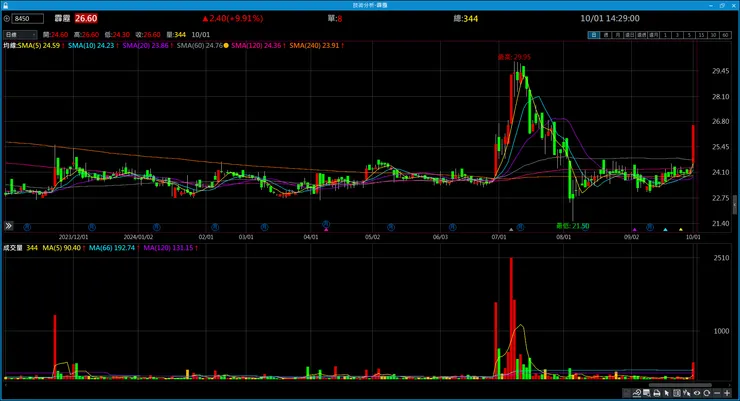Screen dimensions: 740x401
Task: Click the horizontal chart scrollbar thumb
Action: 680,385
